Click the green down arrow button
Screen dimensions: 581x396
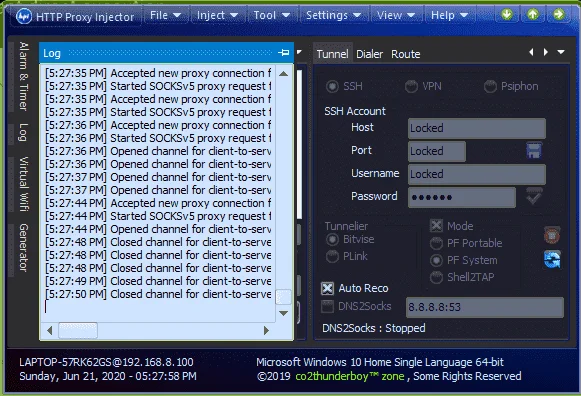(x=507, y=15)
